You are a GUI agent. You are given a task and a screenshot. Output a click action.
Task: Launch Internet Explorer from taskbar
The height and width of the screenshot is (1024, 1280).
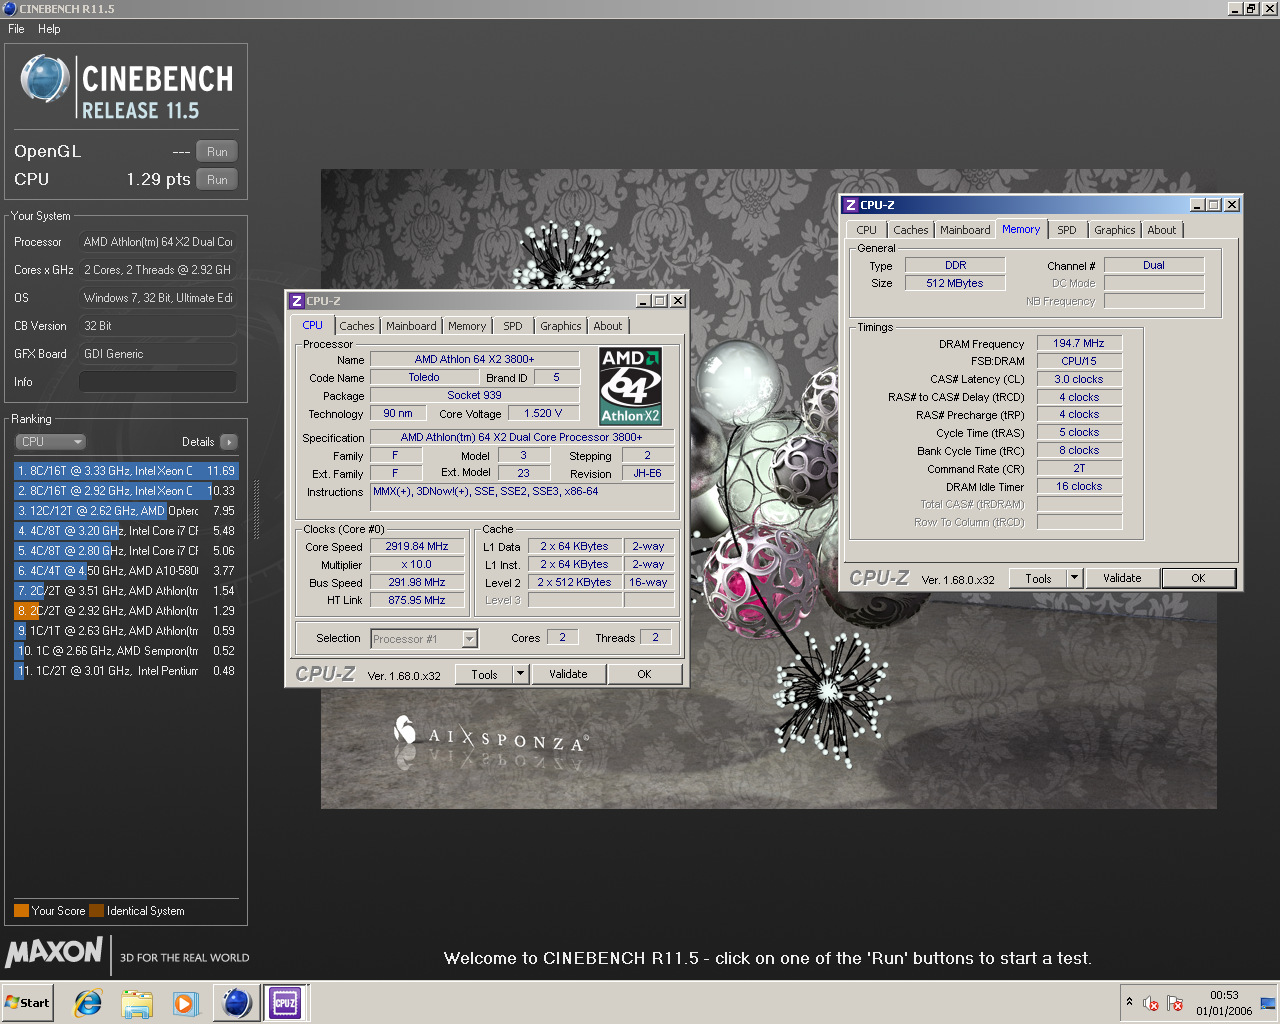pos(88,1003)
